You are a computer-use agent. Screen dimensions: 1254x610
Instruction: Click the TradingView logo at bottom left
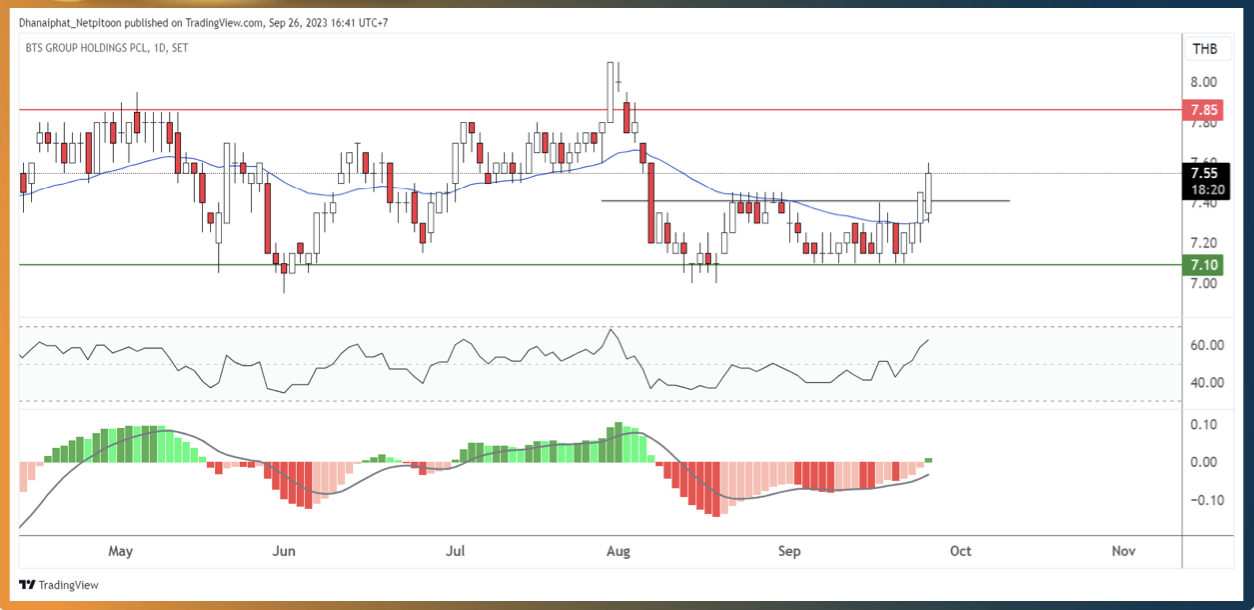[x=59, y=585]
